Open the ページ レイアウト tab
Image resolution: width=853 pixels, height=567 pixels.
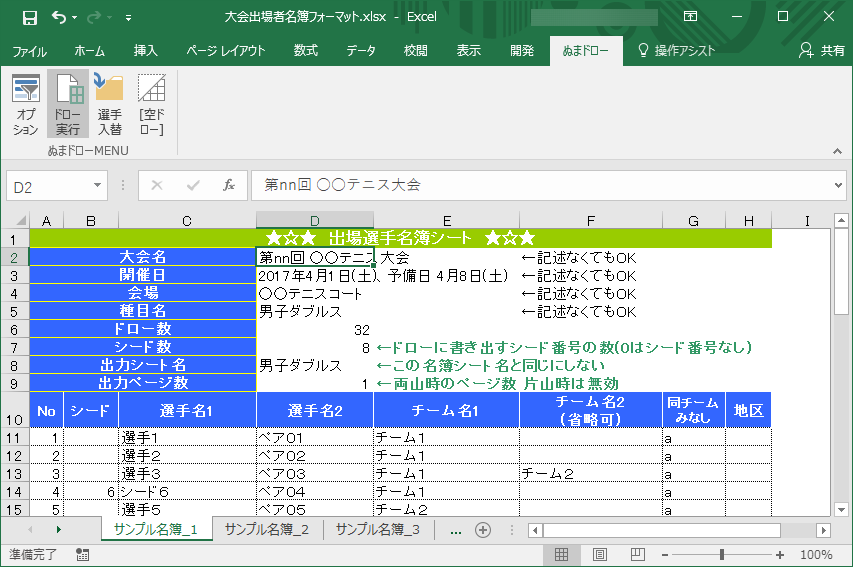pos(226,51)
